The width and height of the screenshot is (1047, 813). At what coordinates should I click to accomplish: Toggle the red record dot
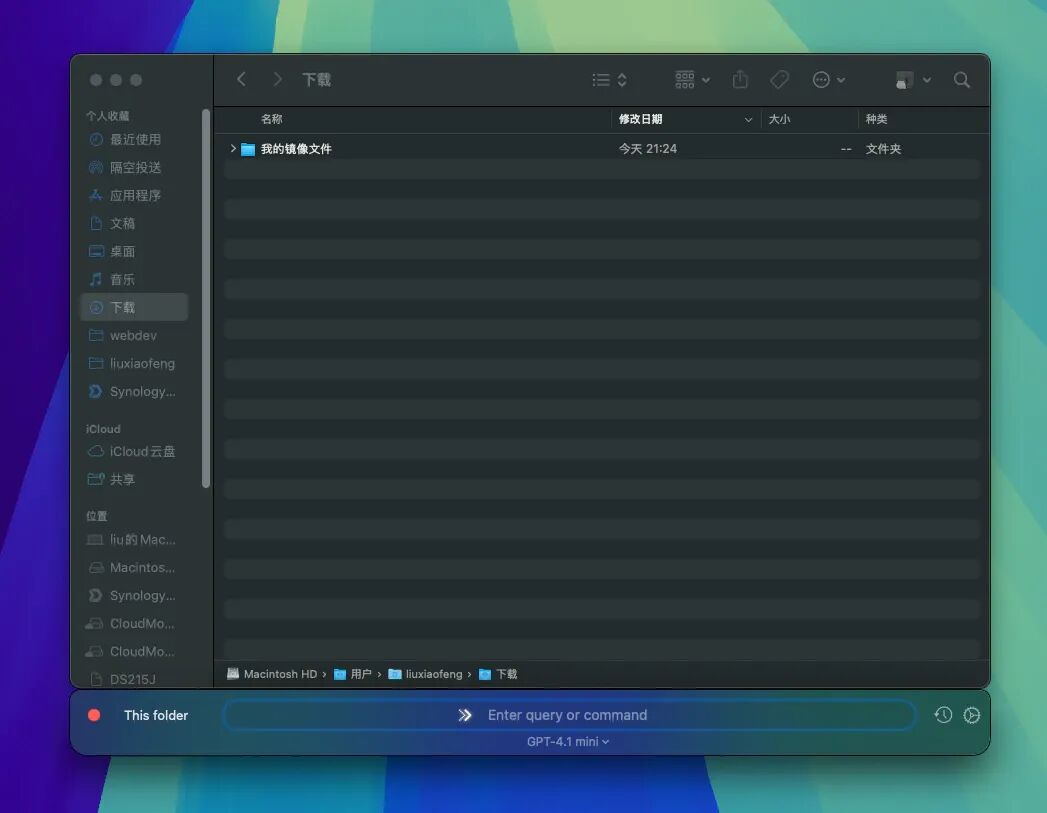tap(94, 715)
